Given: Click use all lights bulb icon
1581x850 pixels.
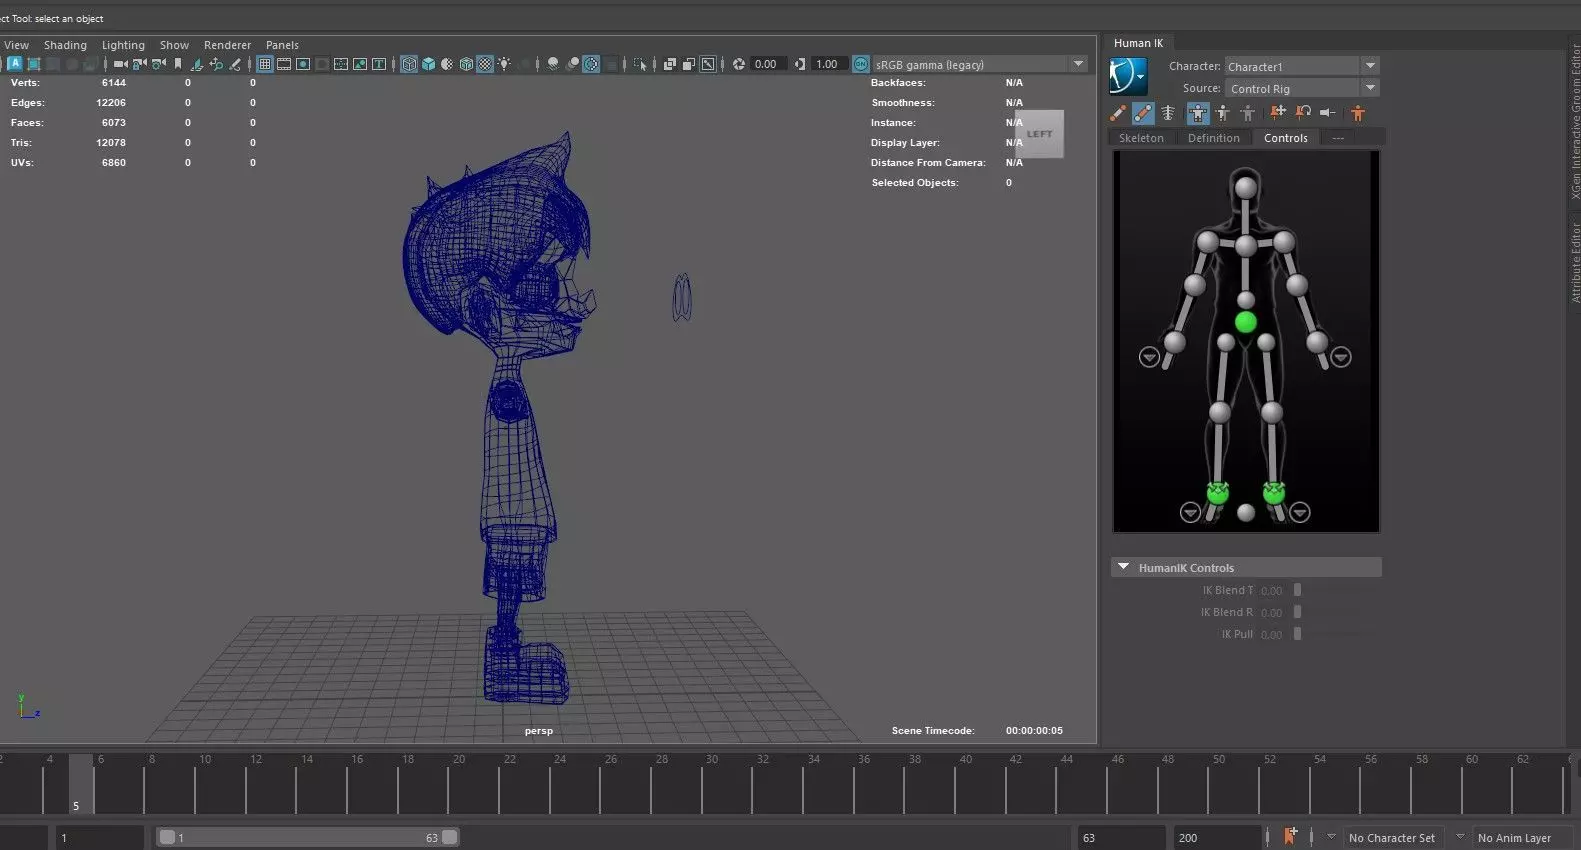Looking at the screenshot, I should [x=504, y=64].
